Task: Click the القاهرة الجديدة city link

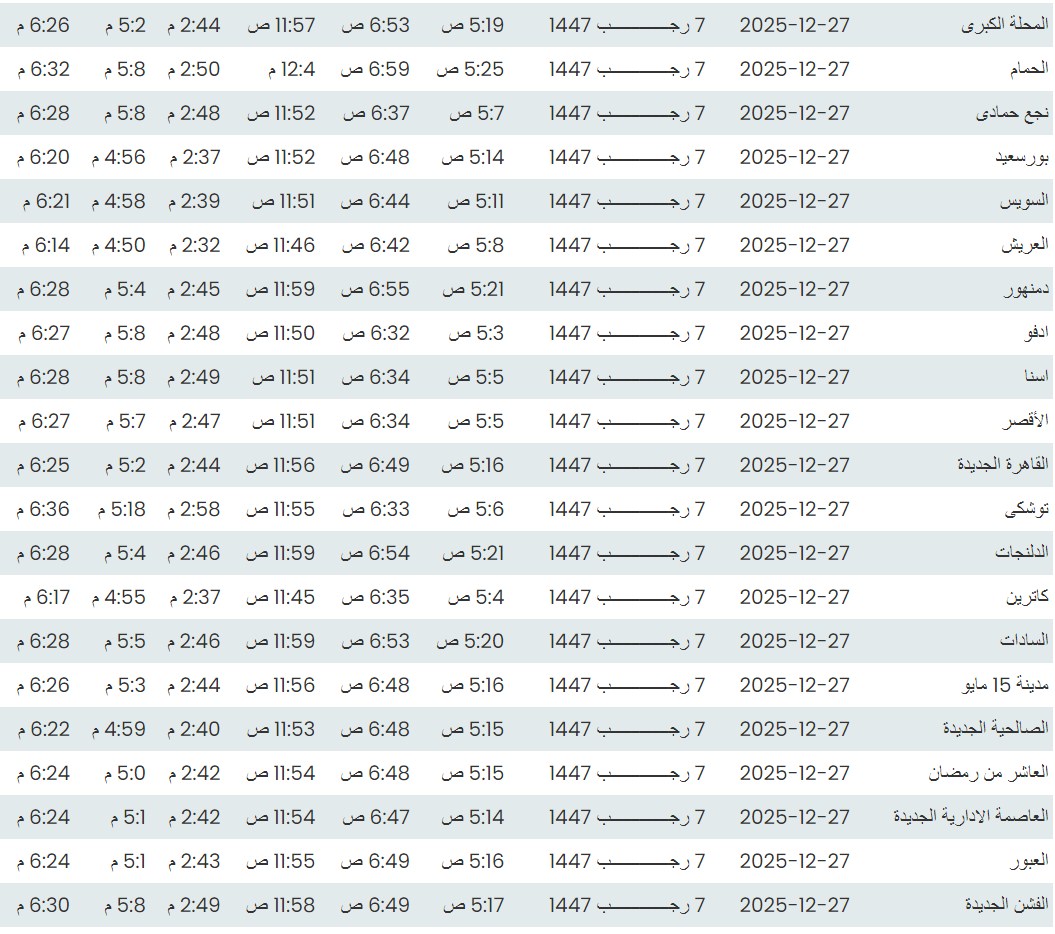Action: pos(1002,465)
